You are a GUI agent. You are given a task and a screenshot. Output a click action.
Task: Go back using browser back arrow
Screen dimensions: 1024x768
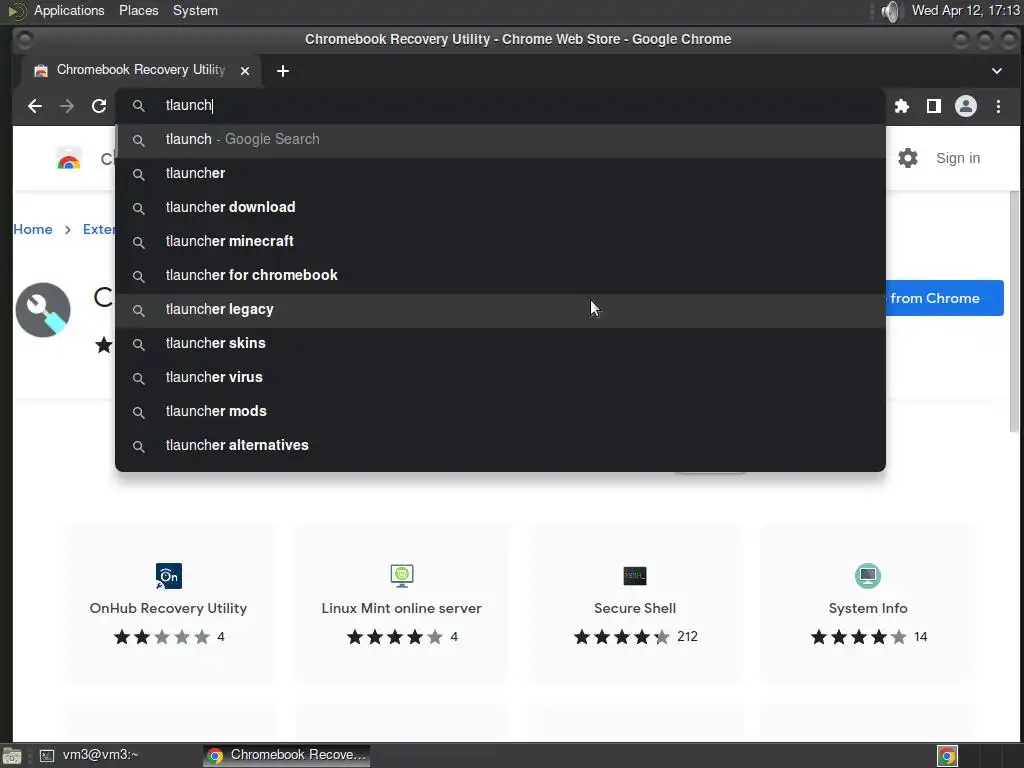click(35, 106)
